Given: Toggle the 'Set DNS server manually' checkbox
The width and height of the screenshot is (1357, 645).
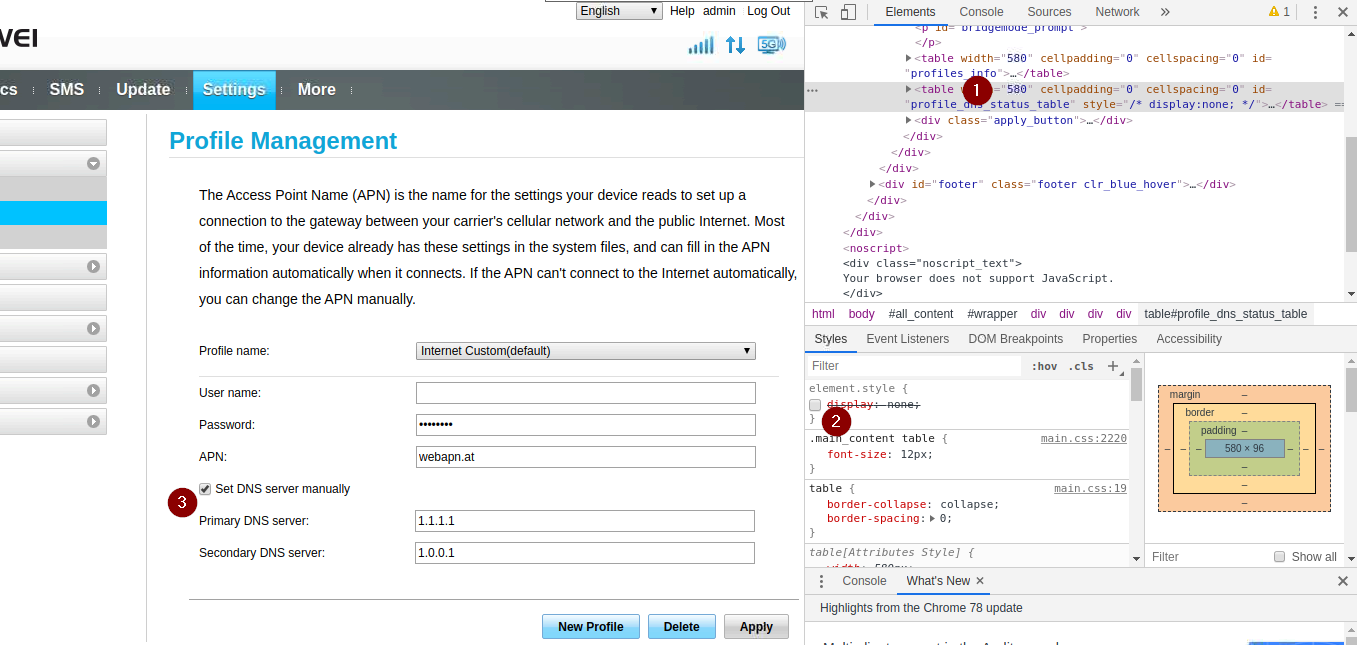Looking at the screenshot, I should pos(205,489).
